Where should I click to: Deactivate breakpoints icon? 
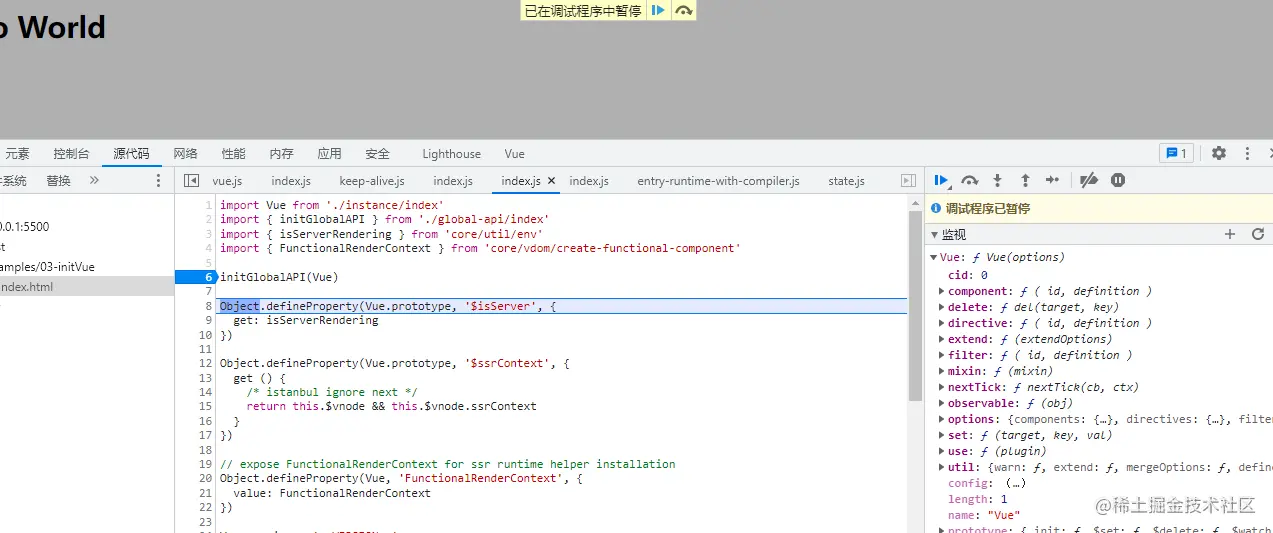[1090, 180]
